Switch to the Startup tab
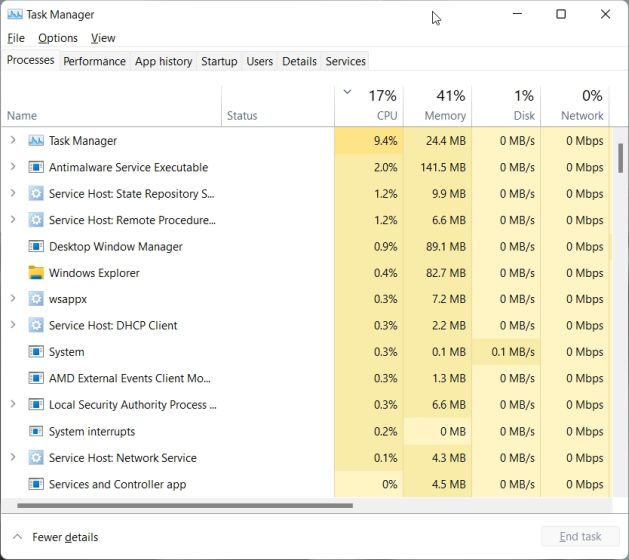Viewport: 629px width, 560px height. click(219, 61)
